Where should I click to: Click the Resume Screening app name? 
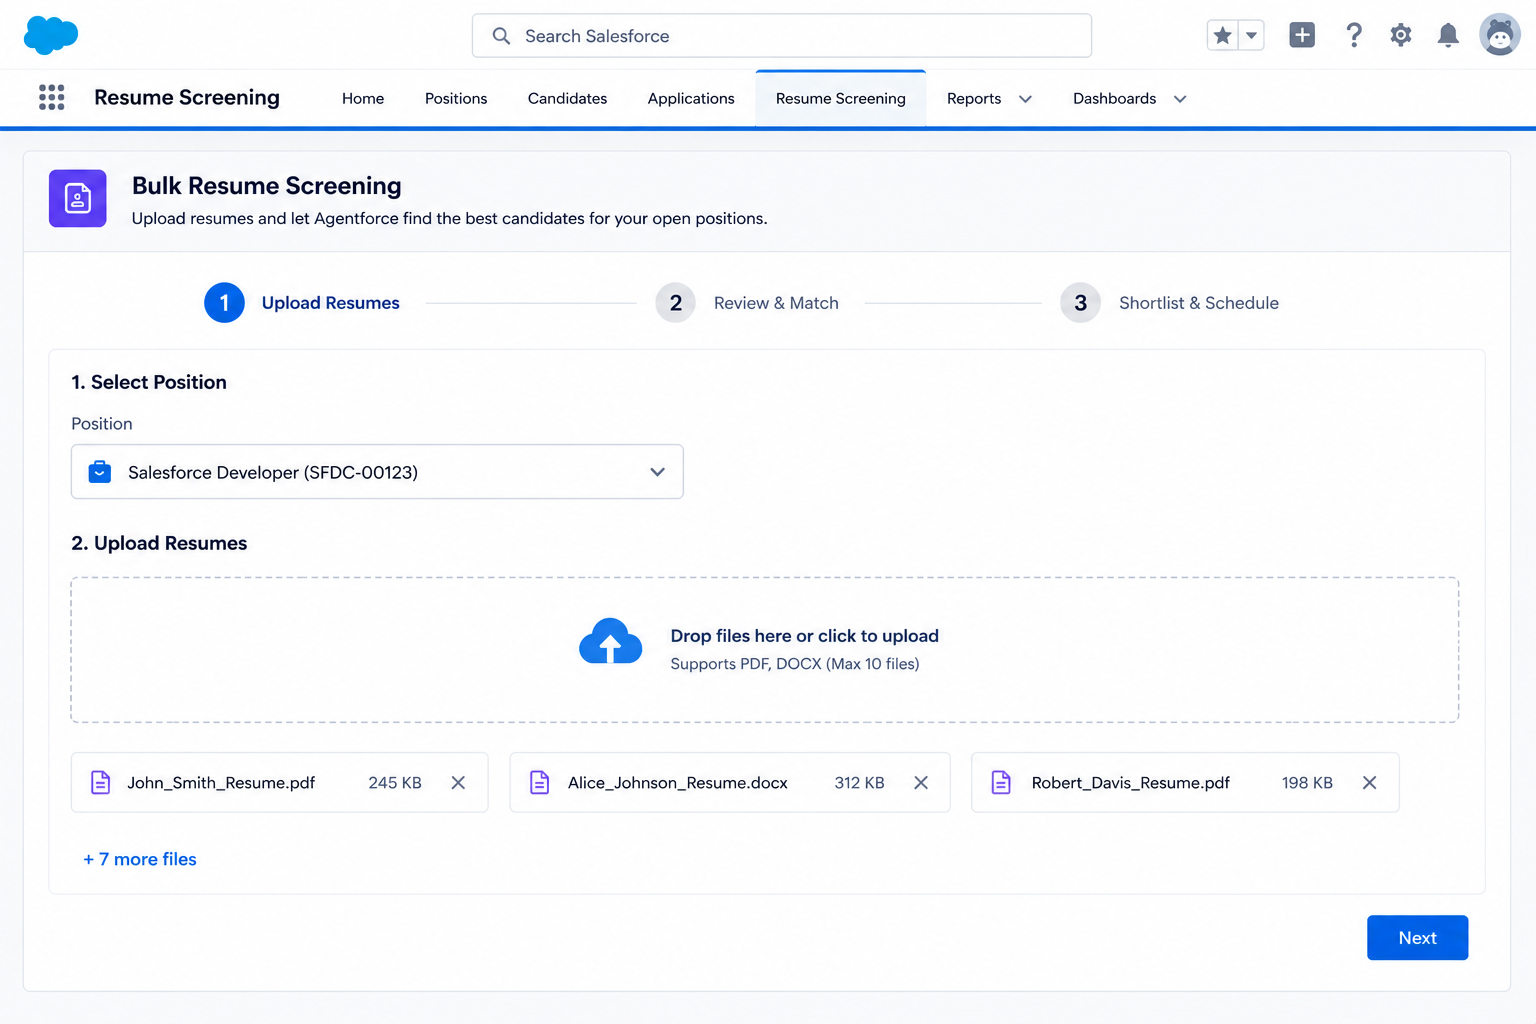pyautogui.click(x=187, y=97)
